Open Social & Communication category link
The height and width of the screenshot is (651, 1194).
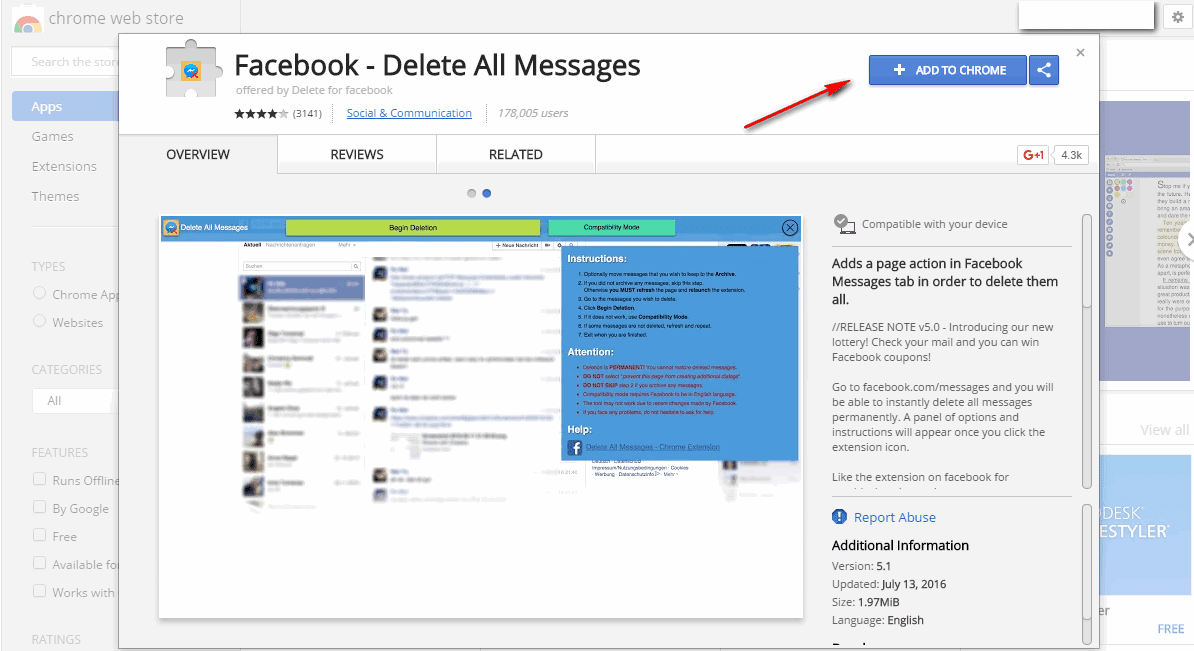click(409, 113)
